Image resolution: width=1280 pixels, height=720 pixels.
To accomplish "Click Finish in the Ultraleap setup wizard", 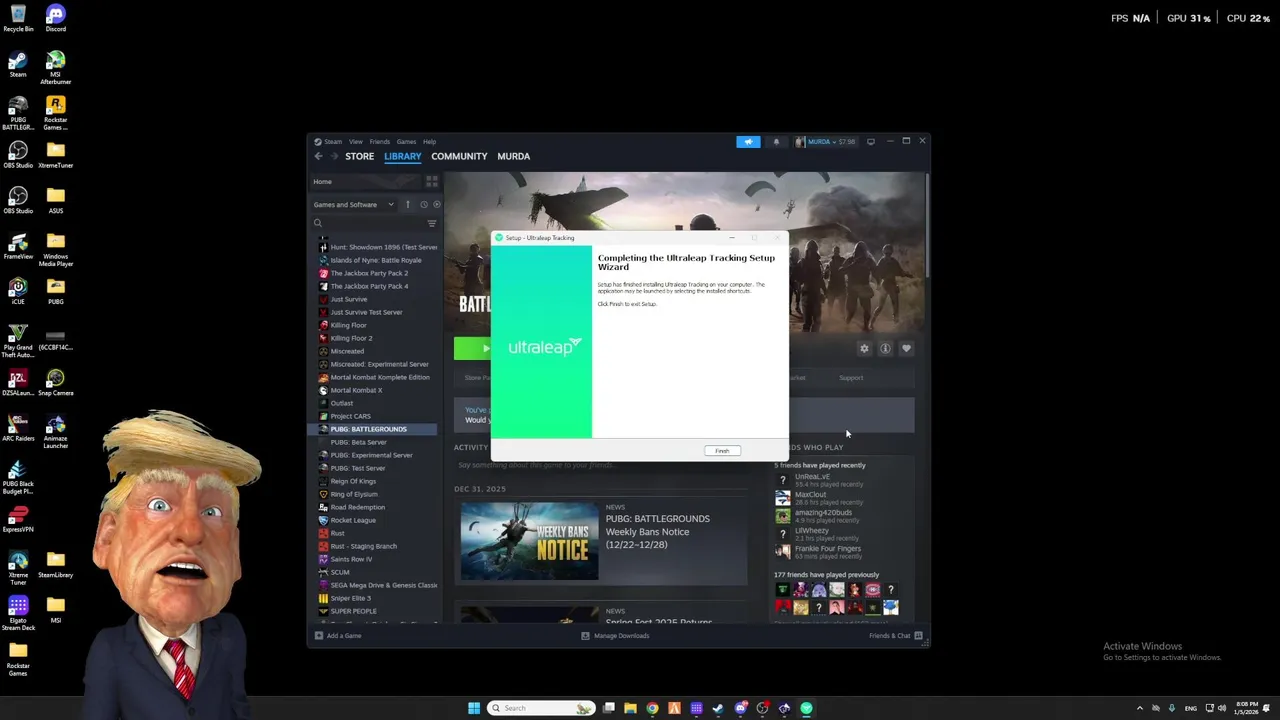I will (x=722, y=451).
